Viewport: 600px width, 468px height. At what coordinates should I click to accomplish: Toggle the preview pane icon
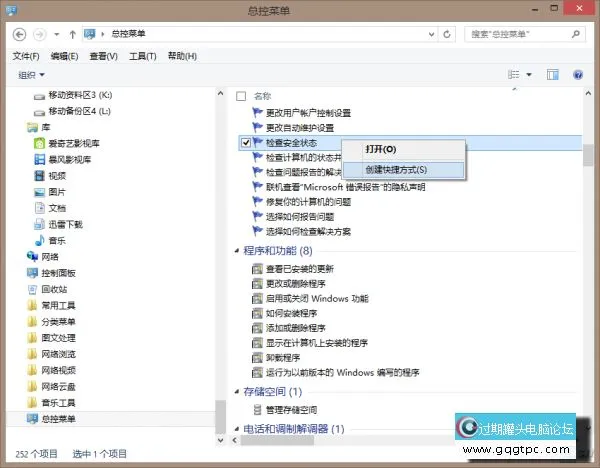(553, 75)
